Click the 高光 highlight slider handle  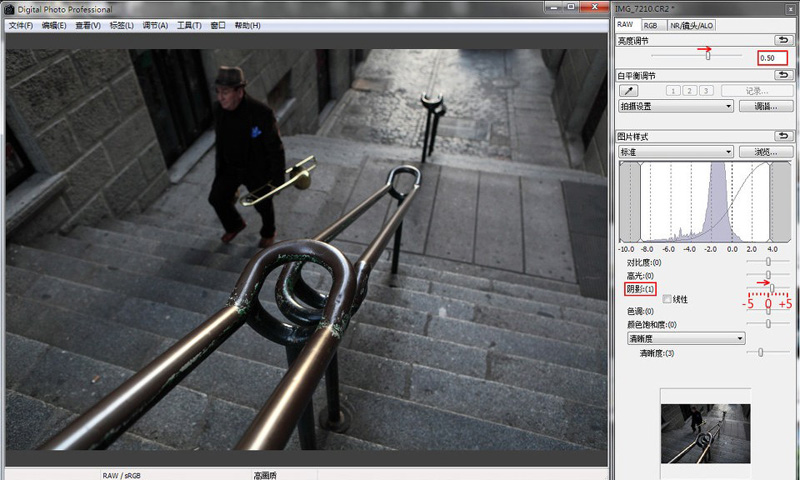(x=768, y=275)
